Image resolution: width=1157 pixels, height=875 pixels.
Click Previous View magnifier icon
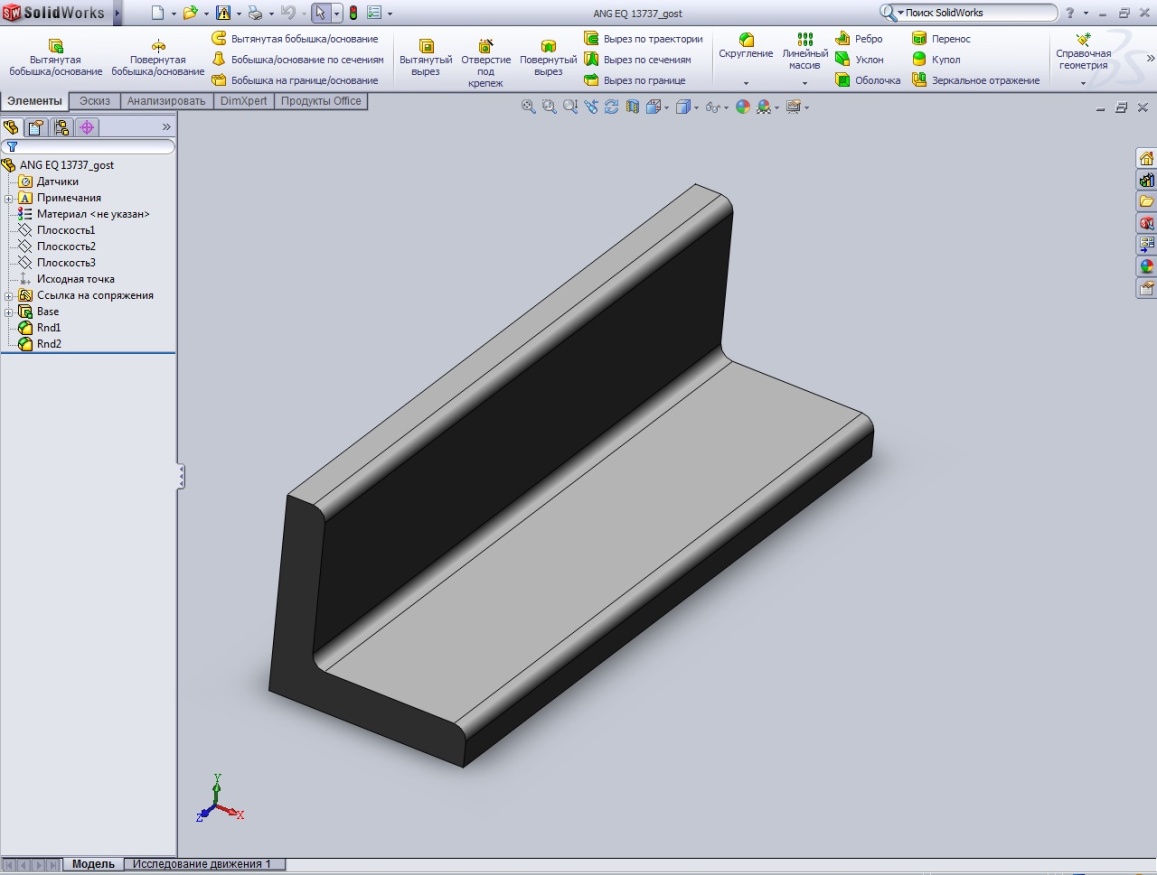[570, 107]
